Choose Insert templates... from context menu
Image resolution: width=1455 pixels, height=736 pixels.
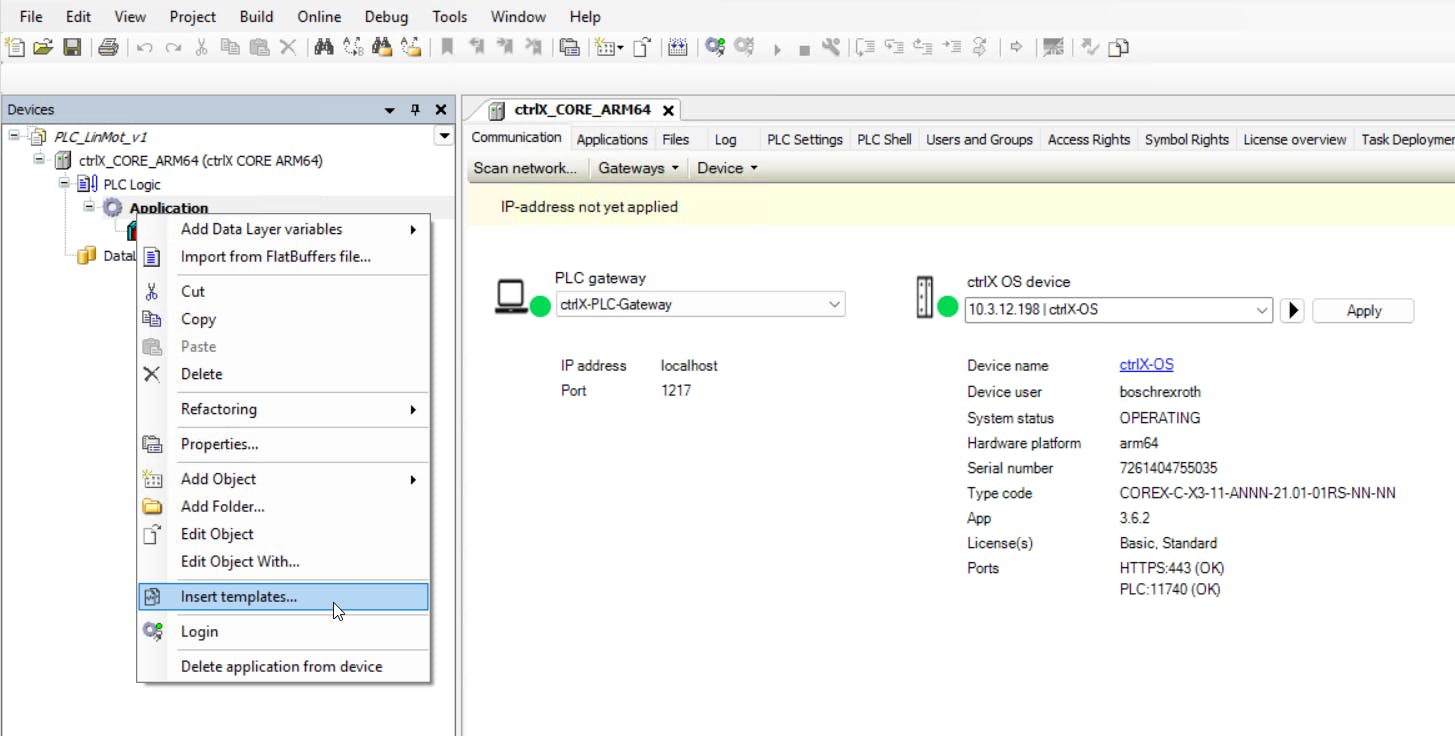pos(239,597)
